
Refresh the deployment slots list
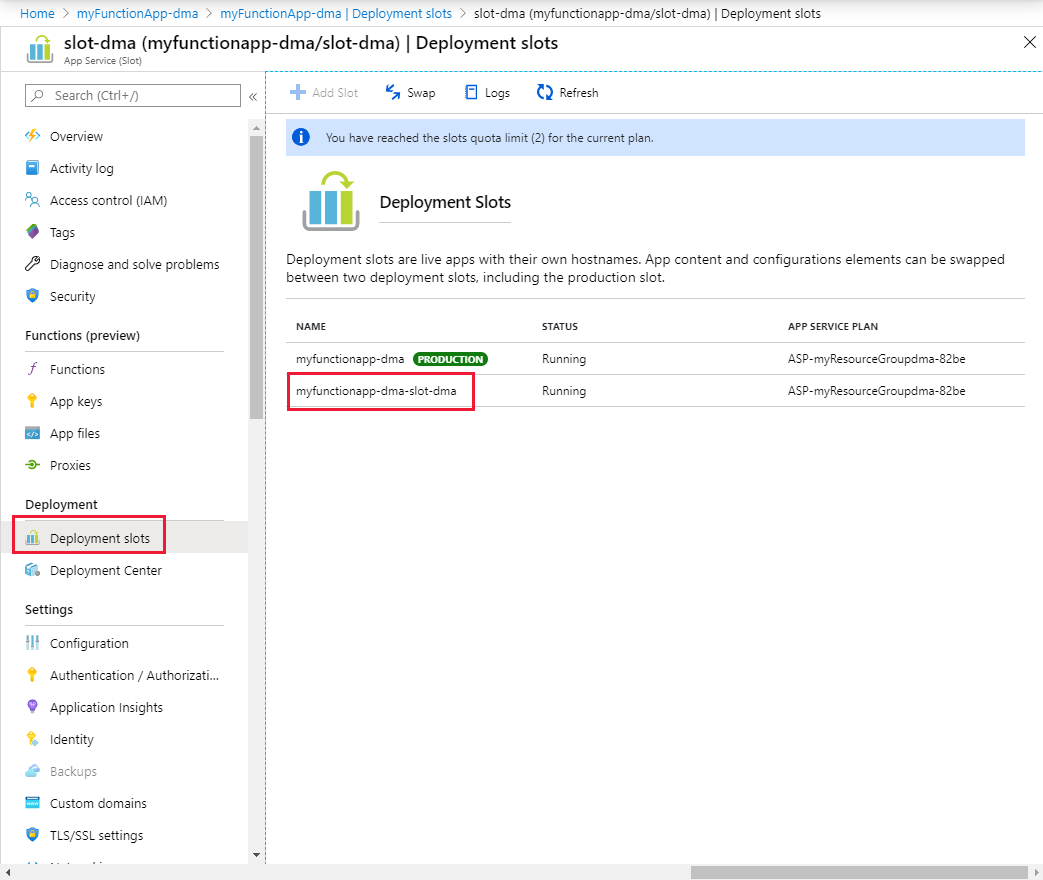(567, 92)
